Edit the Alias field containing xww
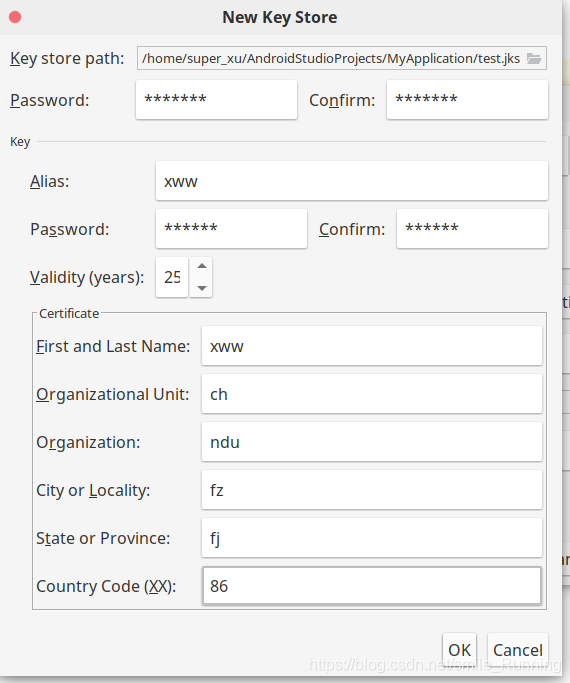Screen dimensions: 570x683 pyautogui.click(x=352, y=181)
